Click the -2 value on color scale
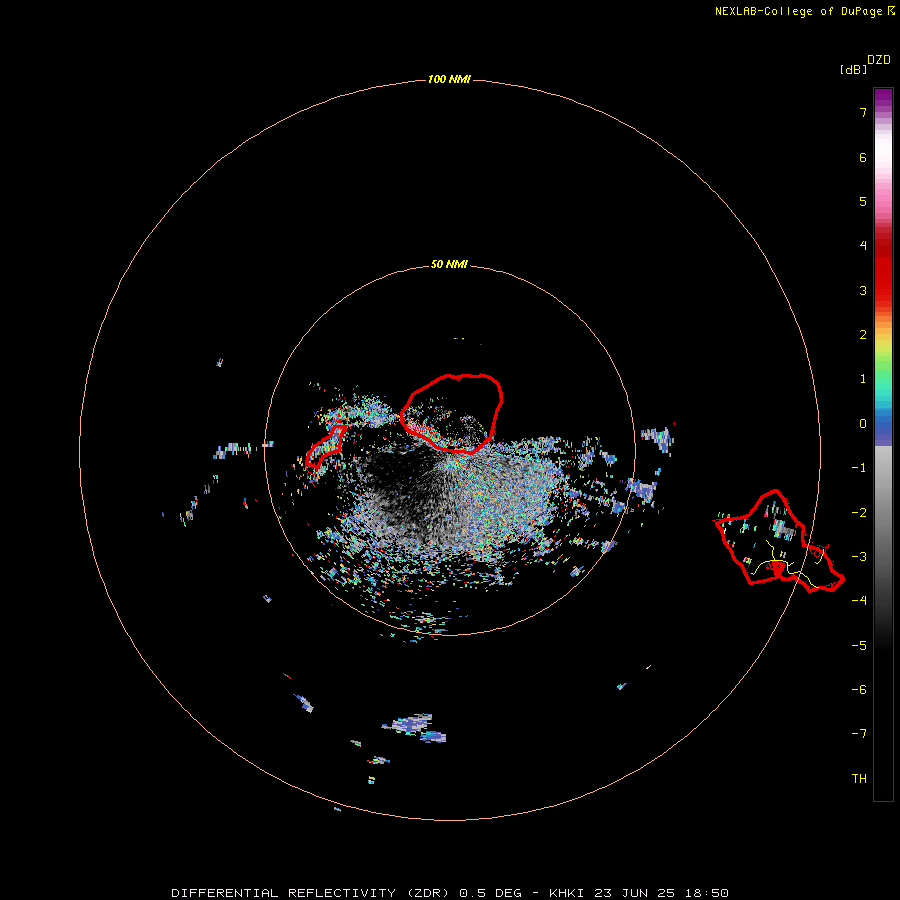900x900 pixels. 859,513
